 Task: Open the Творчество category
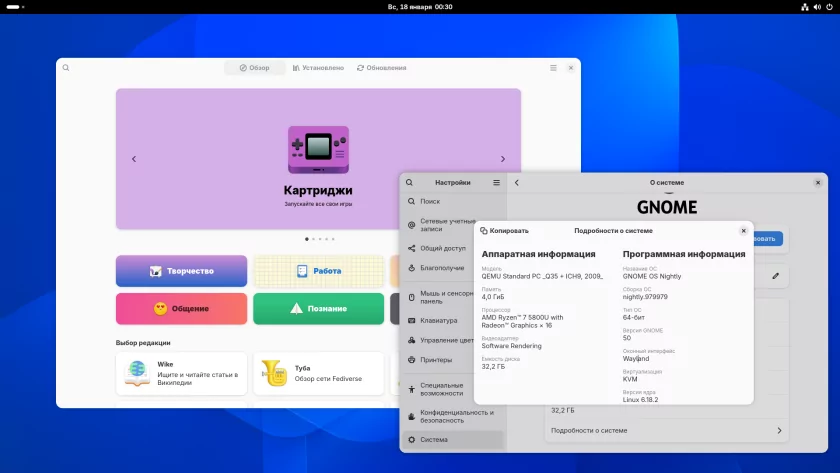pyautogui.click(x=181, y=271)
